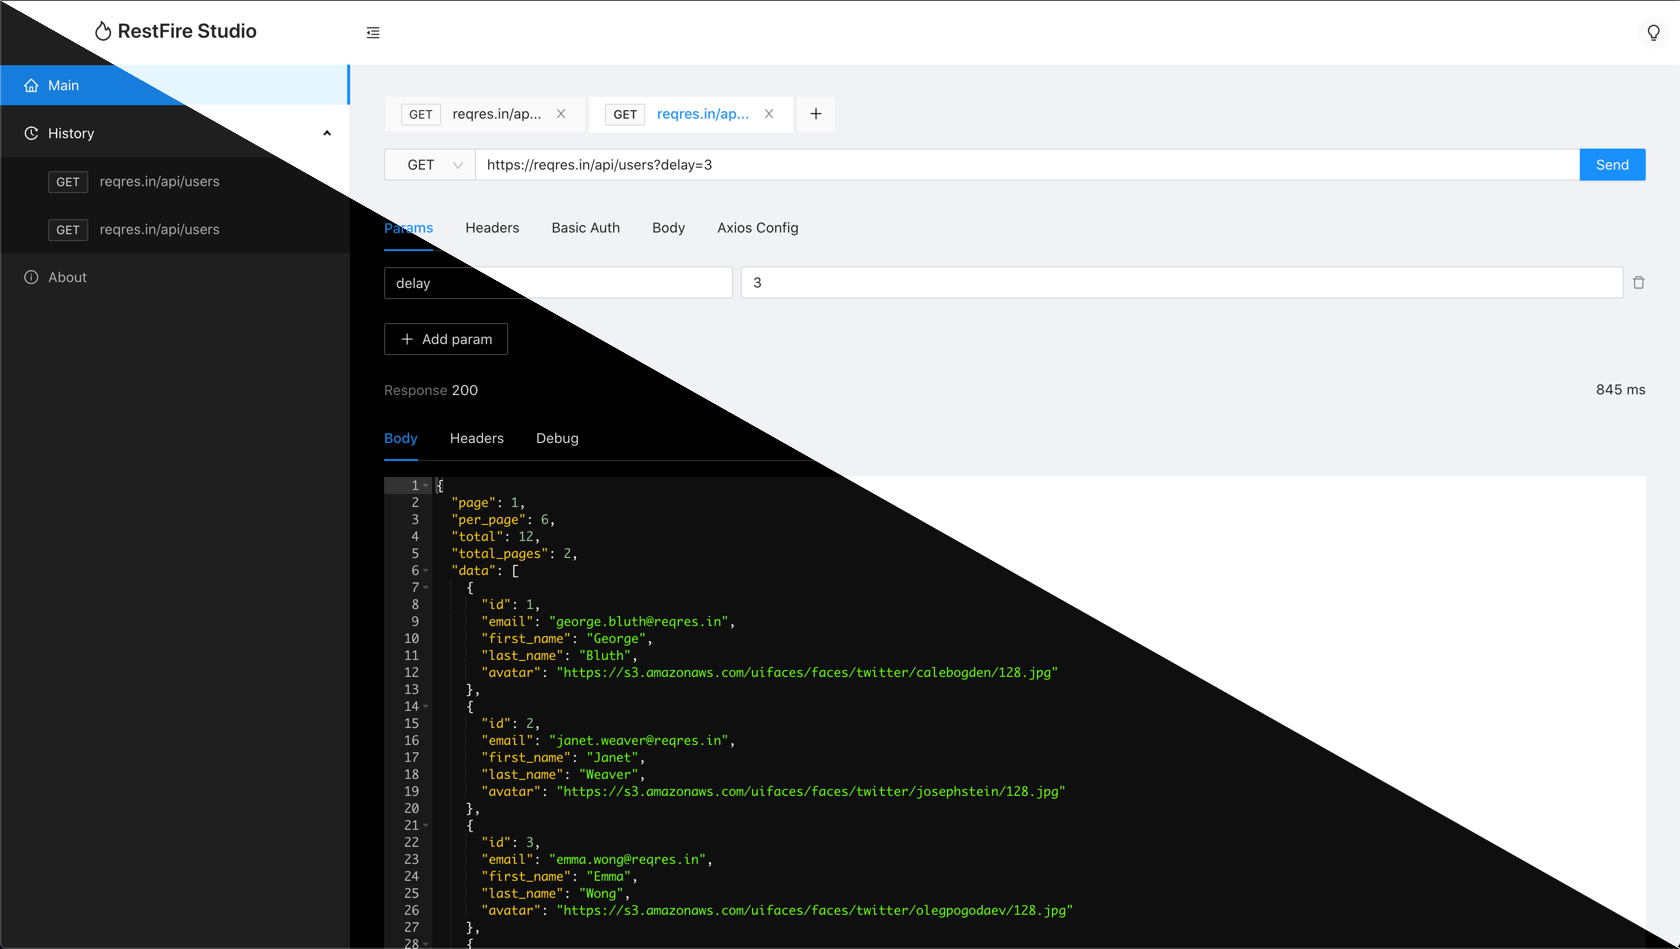Fold the JSON root at line 1

click(426, 486)
